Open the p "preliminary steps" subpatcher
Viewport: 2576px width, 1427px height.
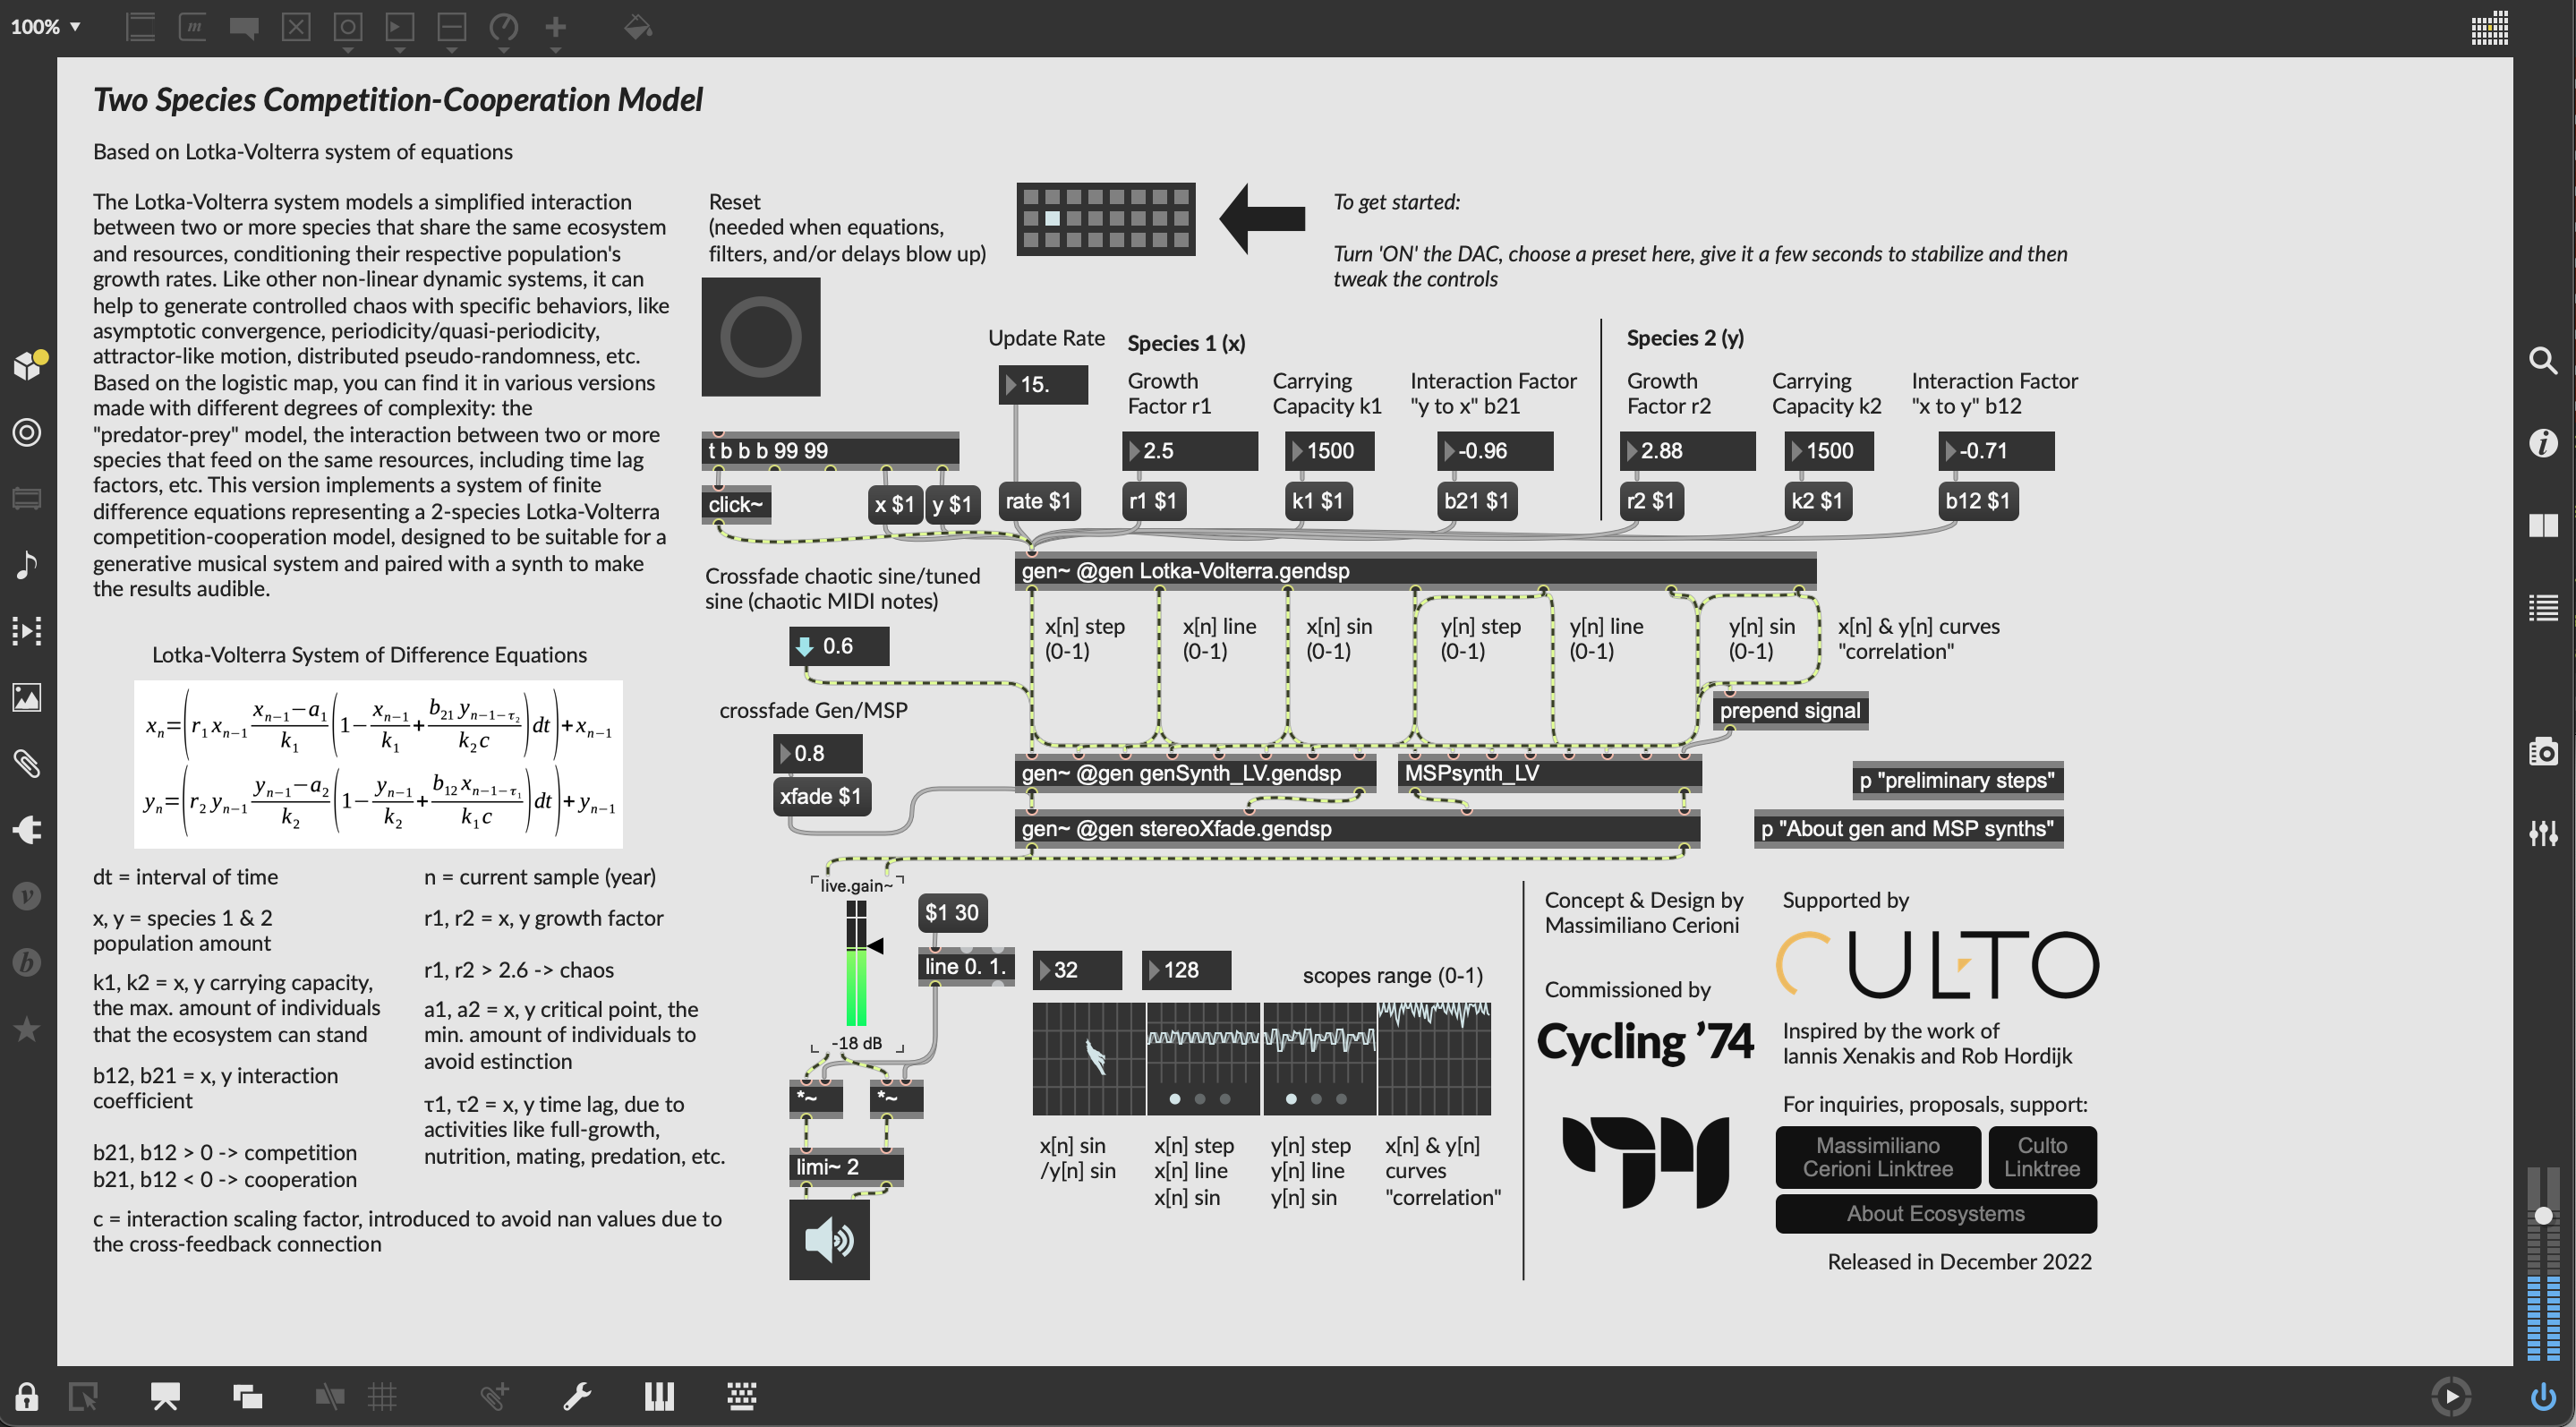(1957, 780)
